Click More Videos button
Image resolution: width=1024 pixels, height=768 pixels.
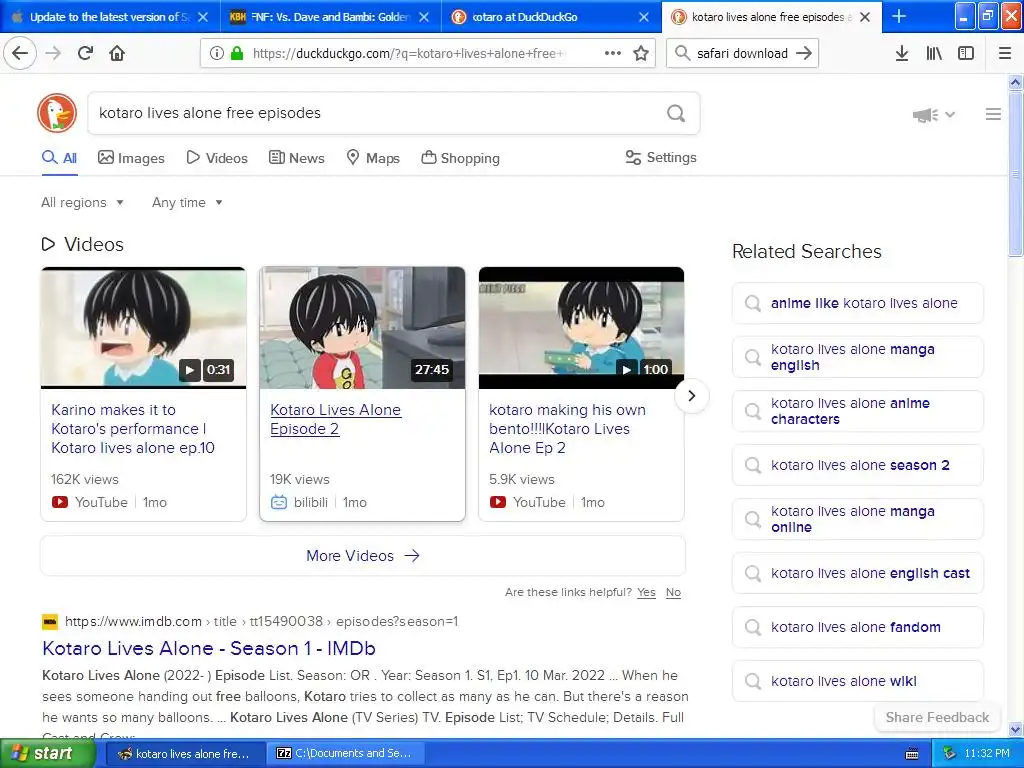(x=362, y=556)
